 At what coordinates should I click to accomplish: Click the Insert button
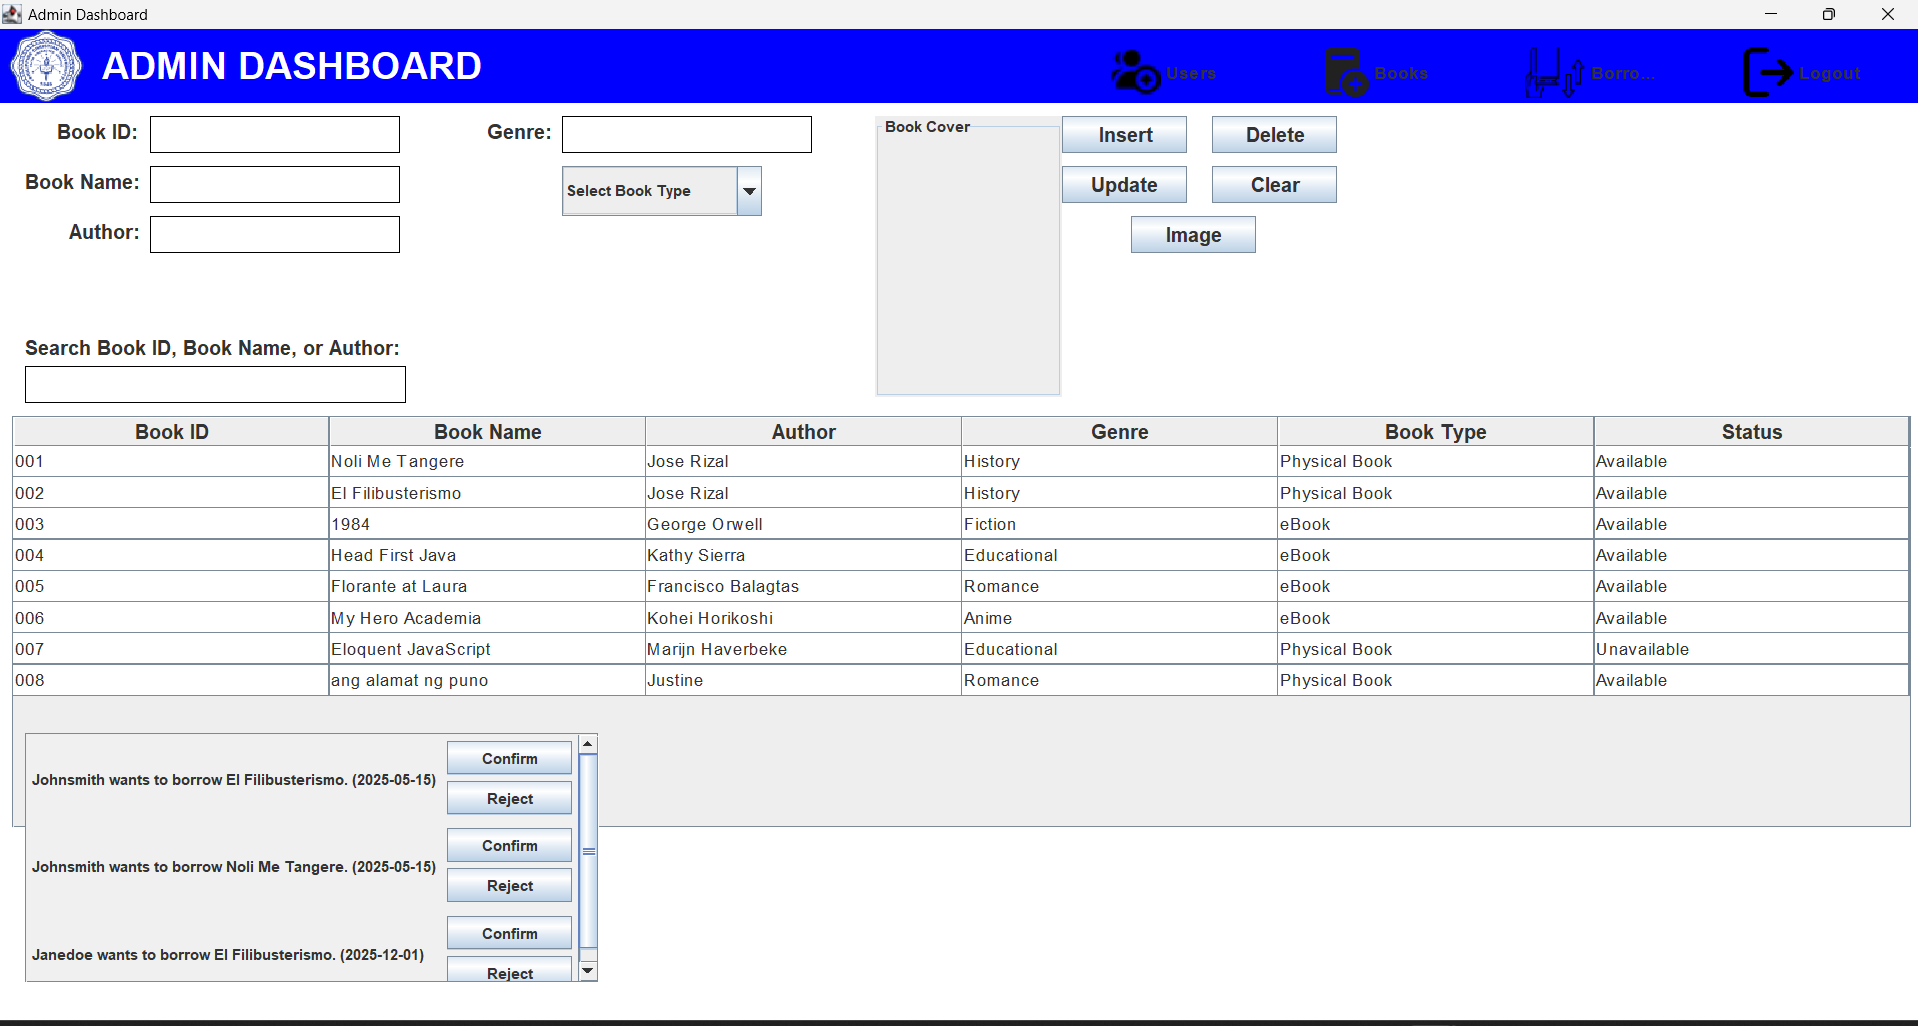tap(1124, 135)
